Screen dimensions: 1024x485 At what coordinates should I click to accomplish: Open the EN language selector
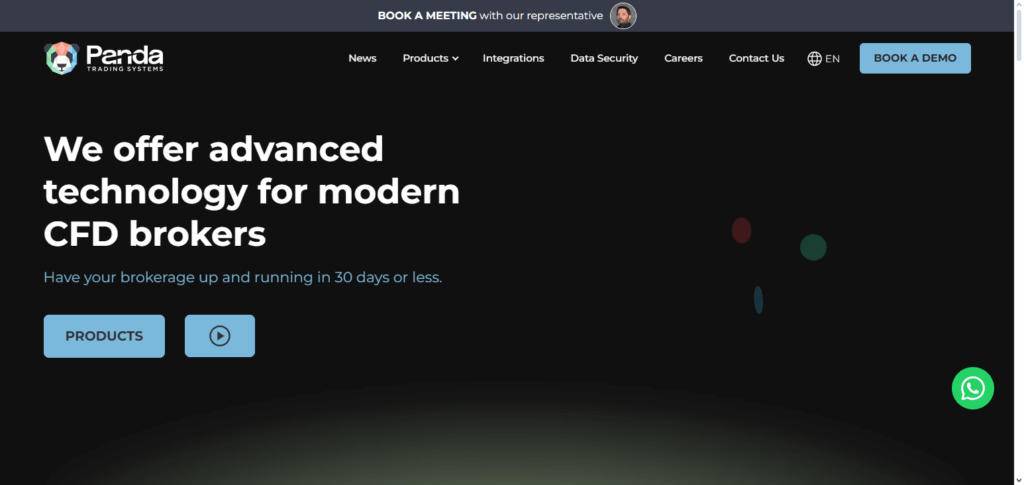(x=832, y=59)
